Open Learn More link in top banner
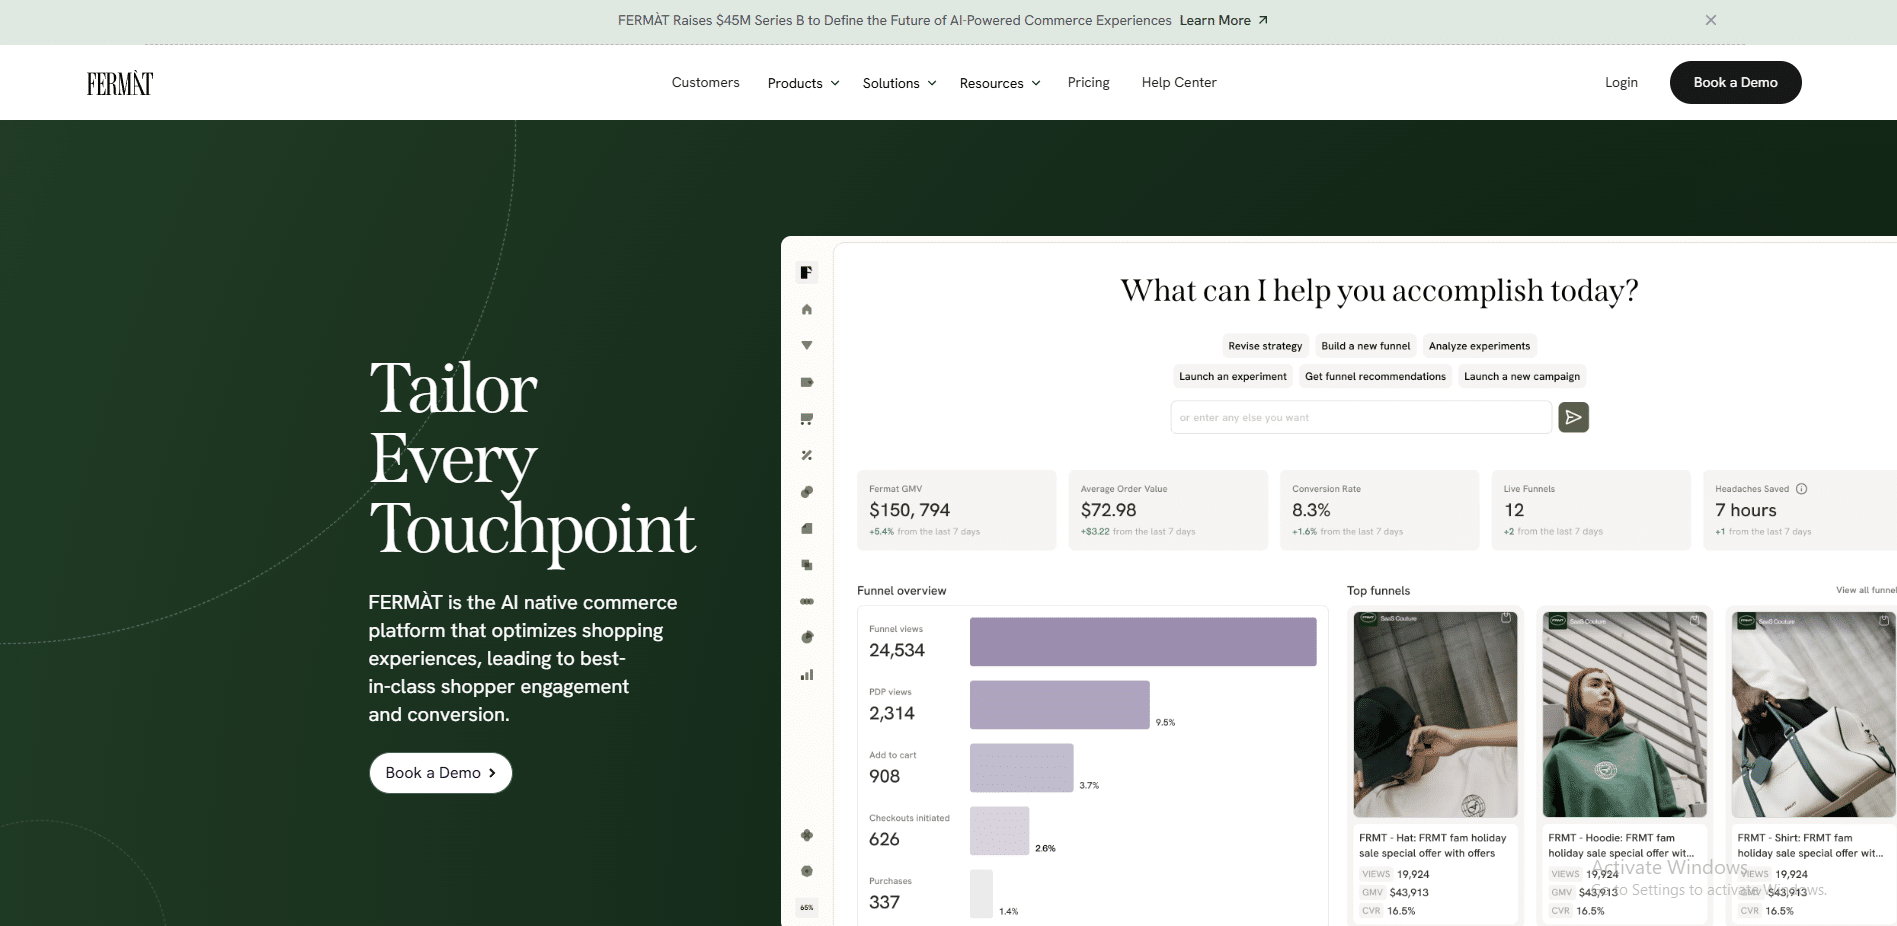This screenshot has height=926, width=1897. click(1223, 20)
